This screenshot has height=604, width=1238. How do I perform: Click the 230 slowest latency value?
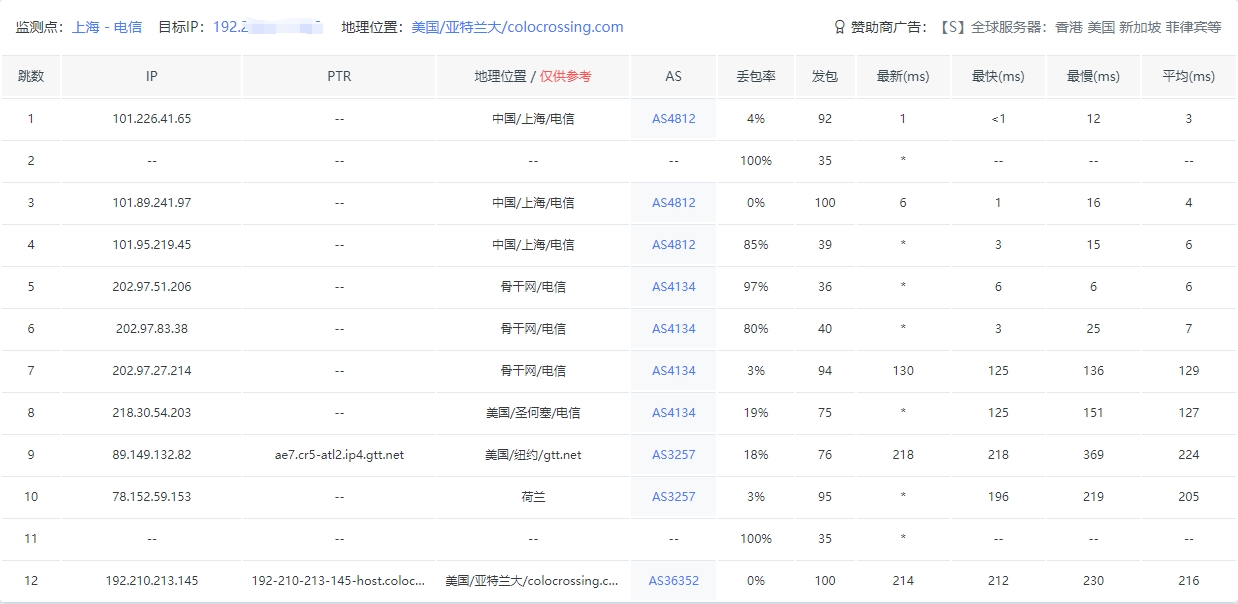[x=1093, y=580]
